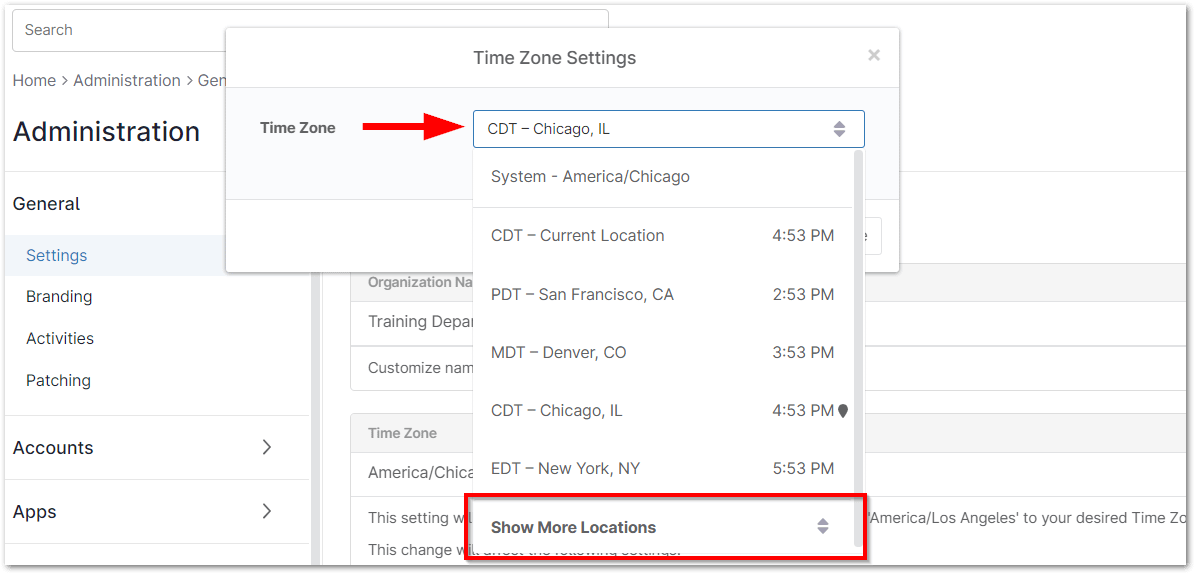Click the Time Zone selector up-down arrows
The width and height of the screenshot is (1195, 574).
point(839,129)
